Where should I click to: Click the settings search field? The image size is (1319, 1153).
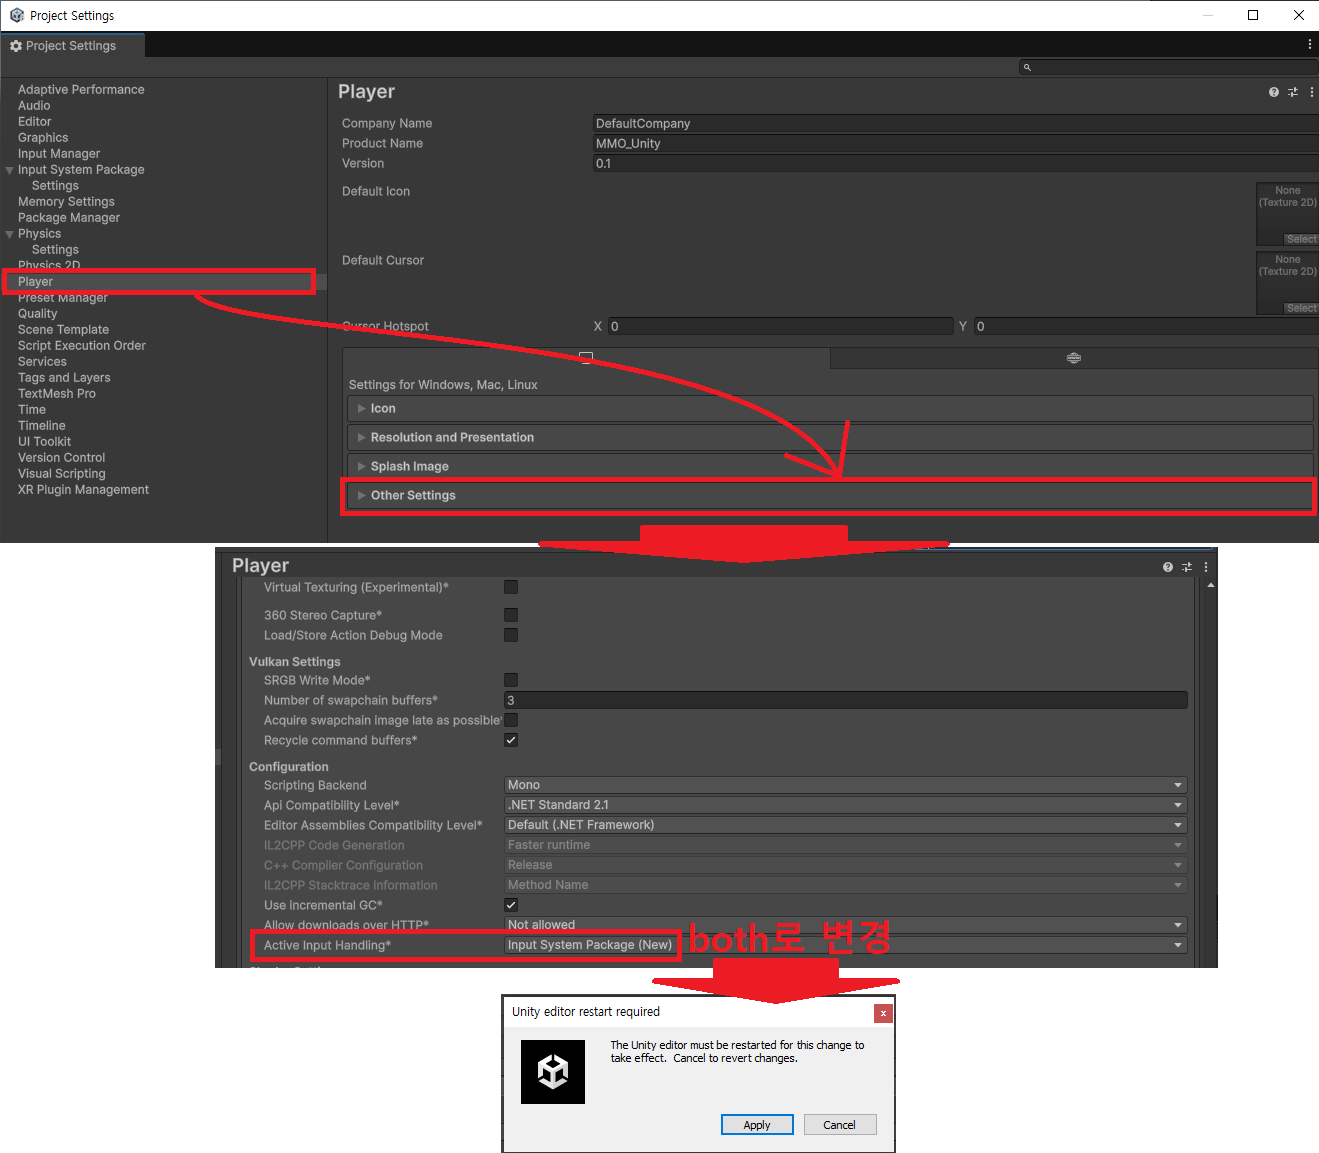pyautogui.click(x=1168, y=67)
